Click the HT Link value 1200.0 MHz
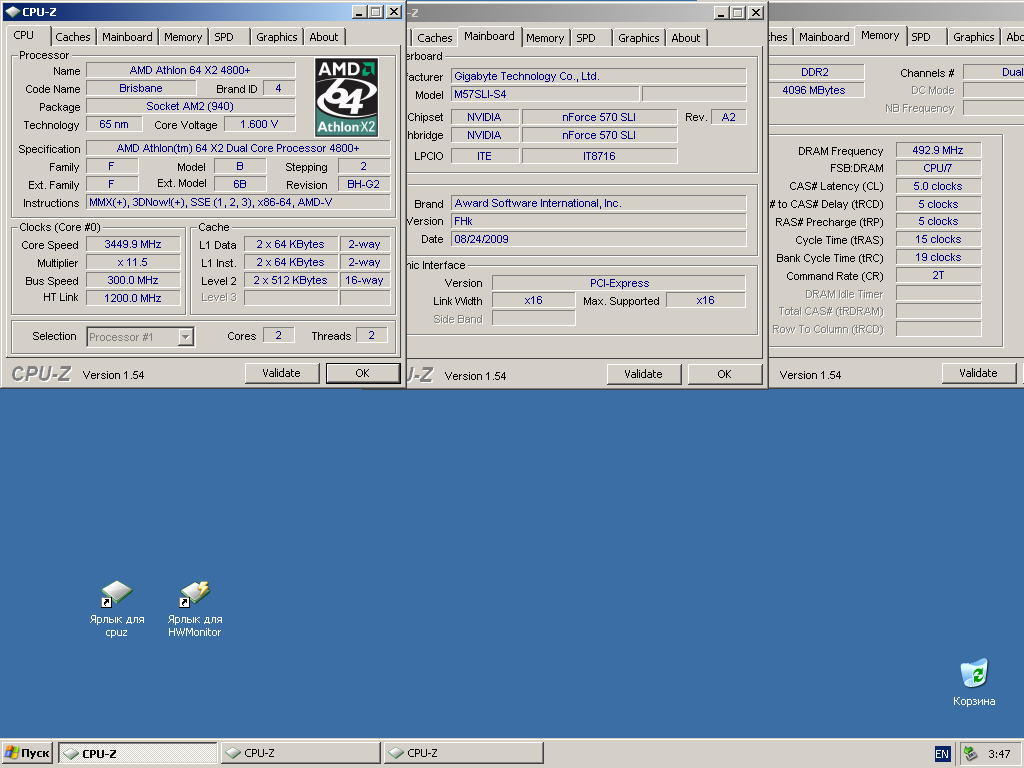 click(133, 298)
